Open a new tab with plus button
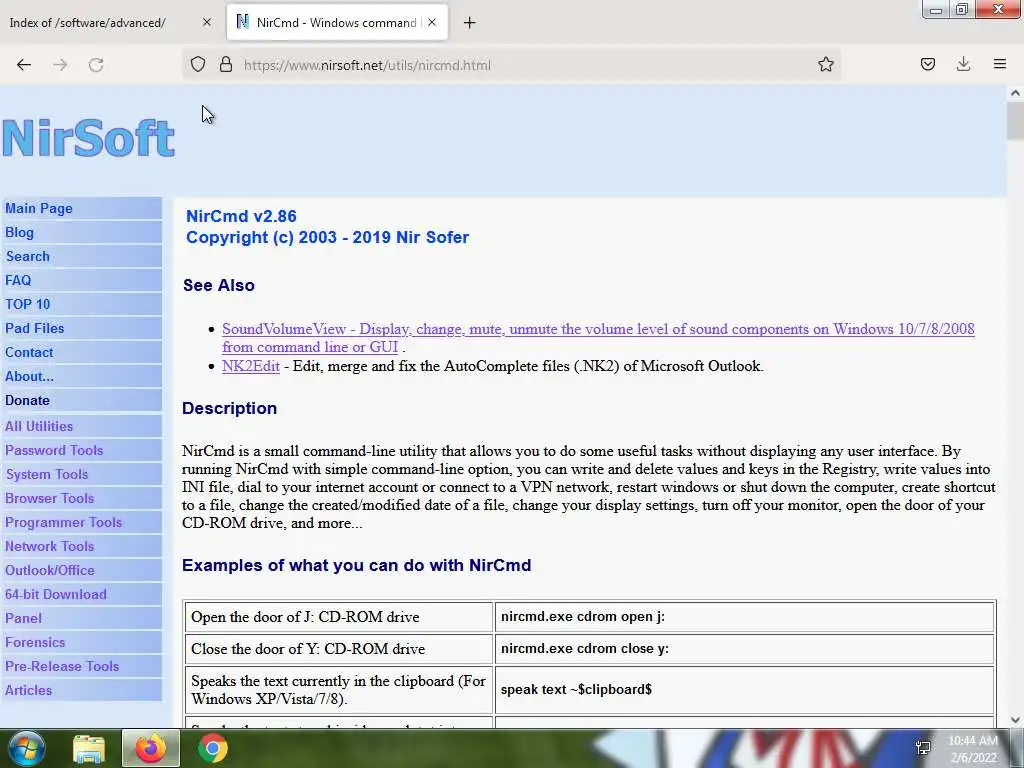Screen dimensions: 1024x768 click(x=470, y=23)
